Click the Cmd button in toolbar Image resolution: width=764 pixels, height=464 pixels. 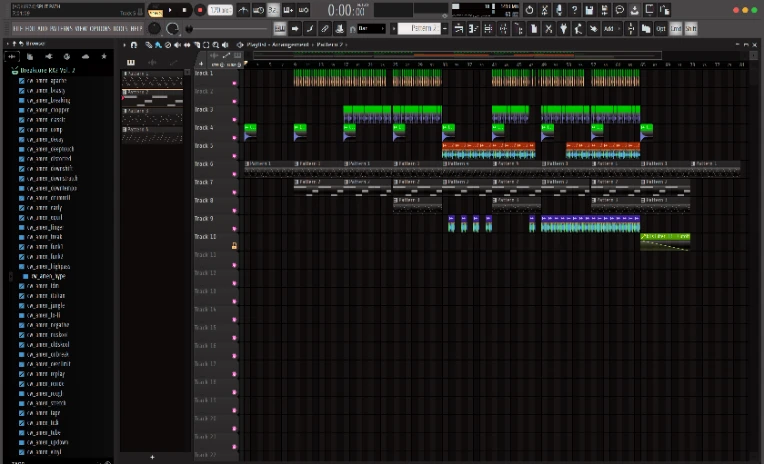point(676,29)
